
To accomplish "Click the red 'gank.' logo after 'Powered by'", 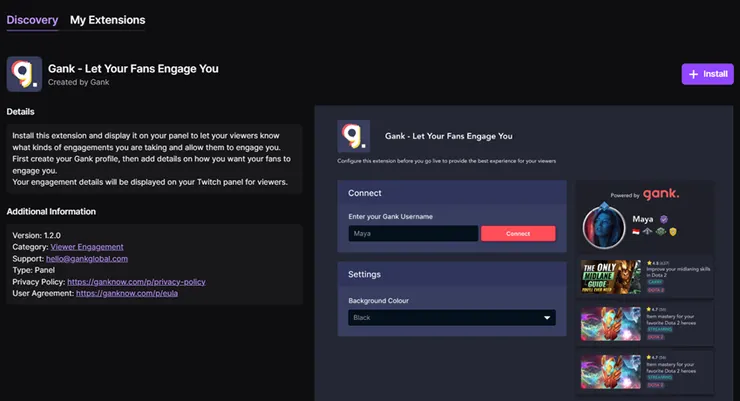I will (x=661, y=193).
